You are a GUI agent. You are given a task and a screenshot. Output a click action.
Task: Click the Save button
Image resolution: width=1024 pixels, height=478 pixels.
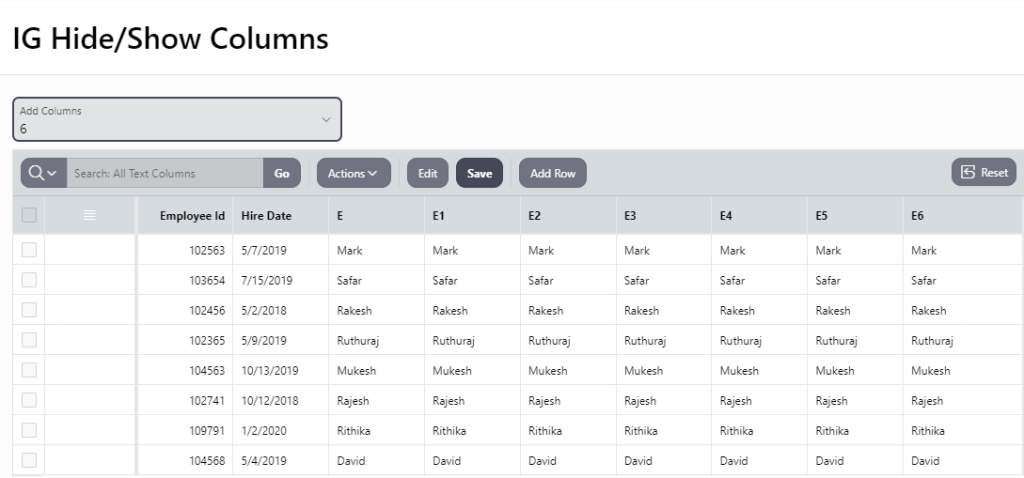(479, 173)
